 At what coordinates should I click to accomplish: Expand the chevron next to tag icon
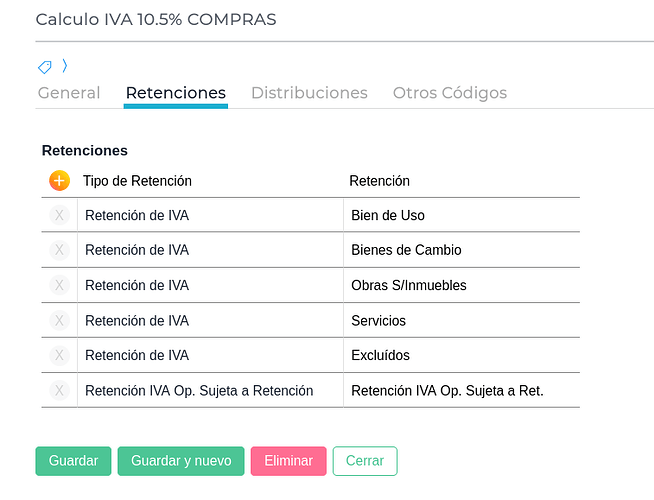65,66
